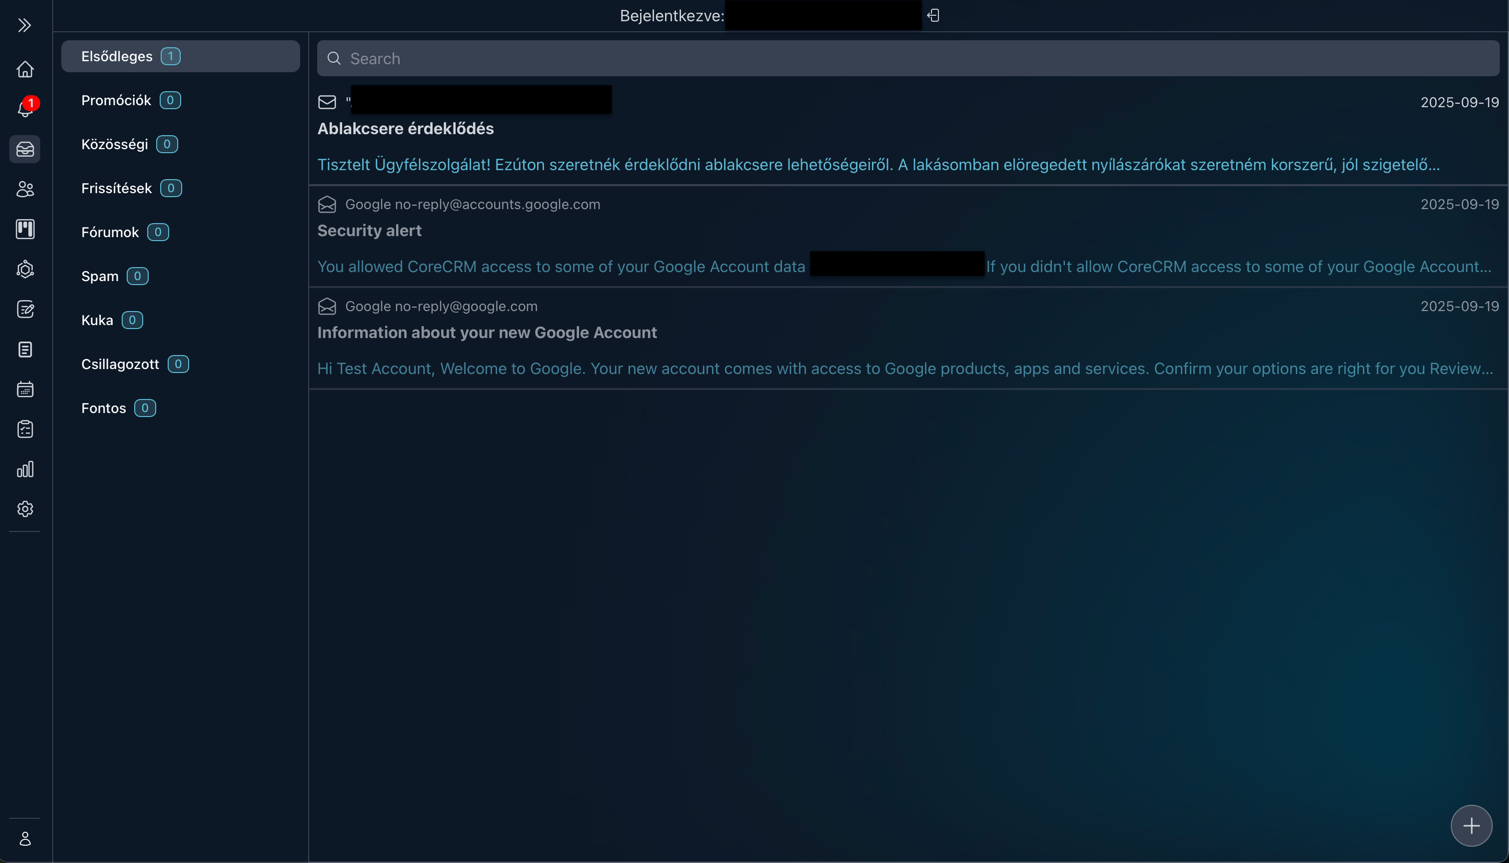Open the bar chart statistics icon
1509x863 pixels.
coord(25,469)
